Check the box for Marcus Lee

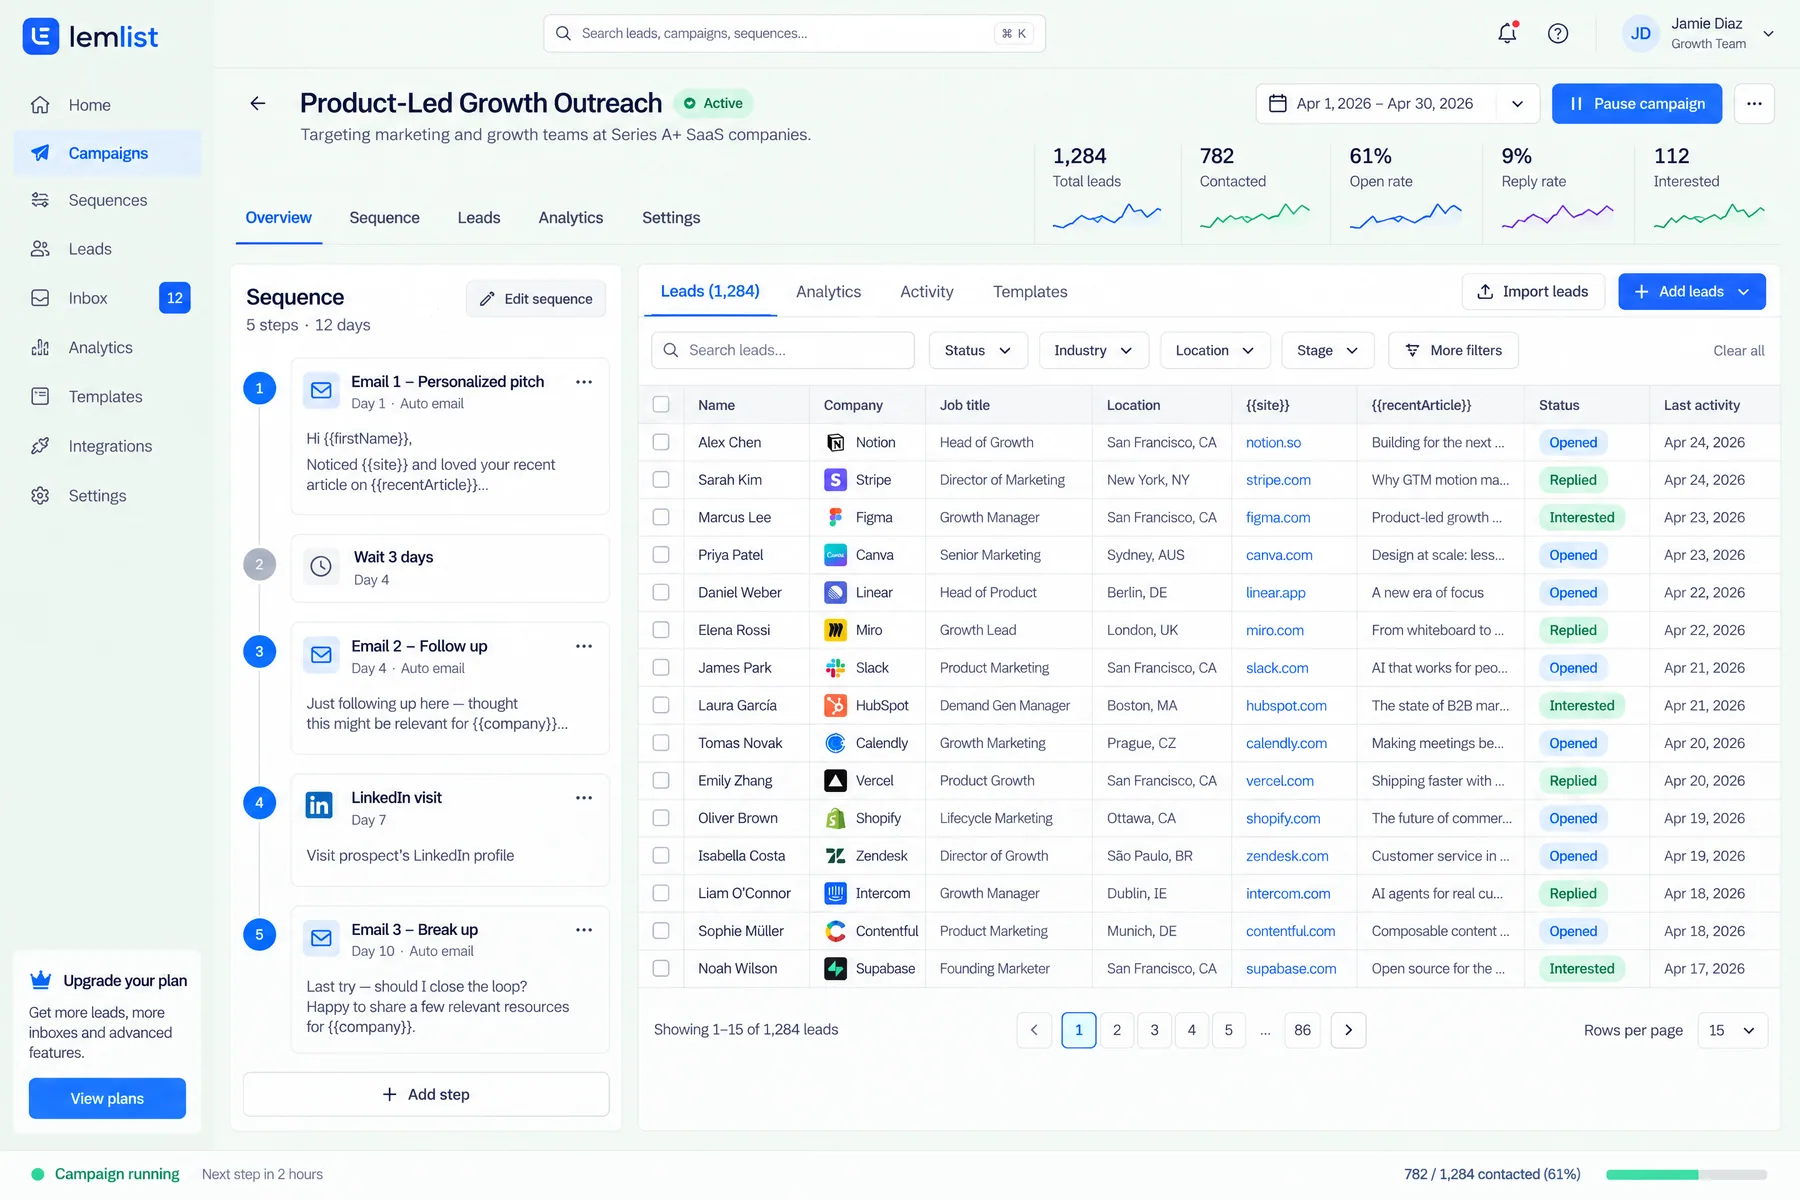pos(661,517)
